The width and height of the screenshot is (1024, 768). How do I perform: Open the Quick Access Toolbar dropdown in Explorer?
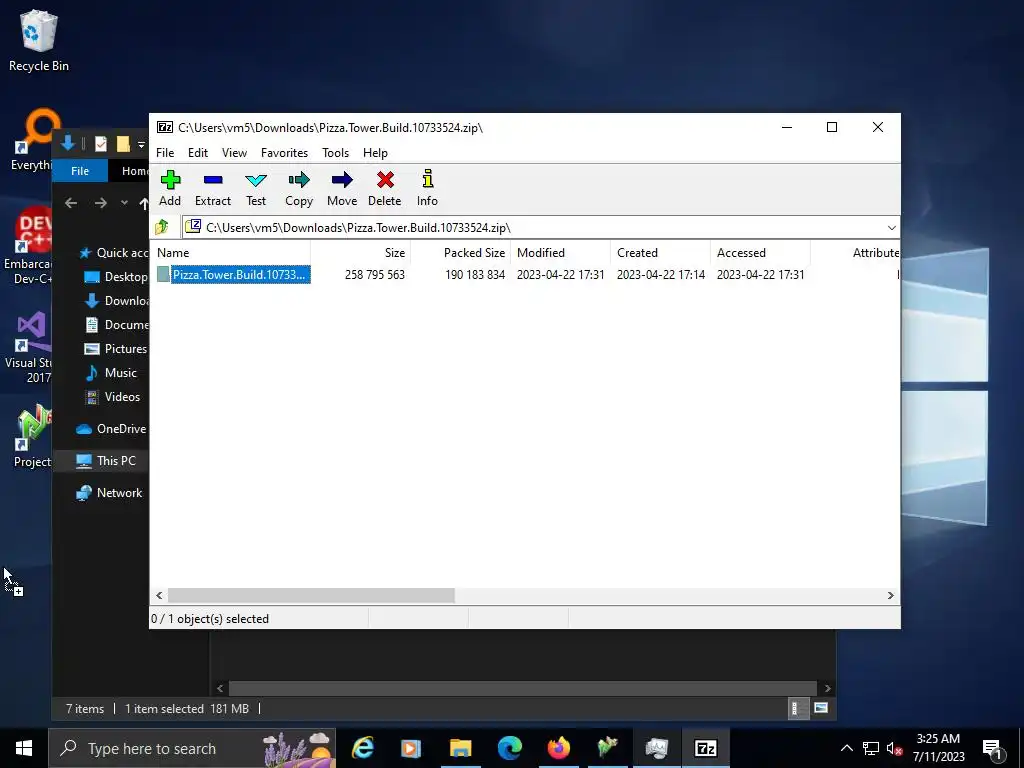(x=141, y=144)
